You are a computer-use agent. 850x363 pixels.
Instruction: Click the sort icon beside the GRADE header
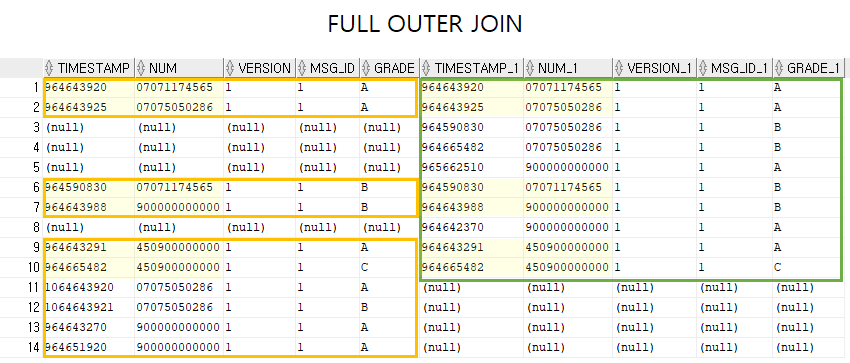click(x=366, y=68)
